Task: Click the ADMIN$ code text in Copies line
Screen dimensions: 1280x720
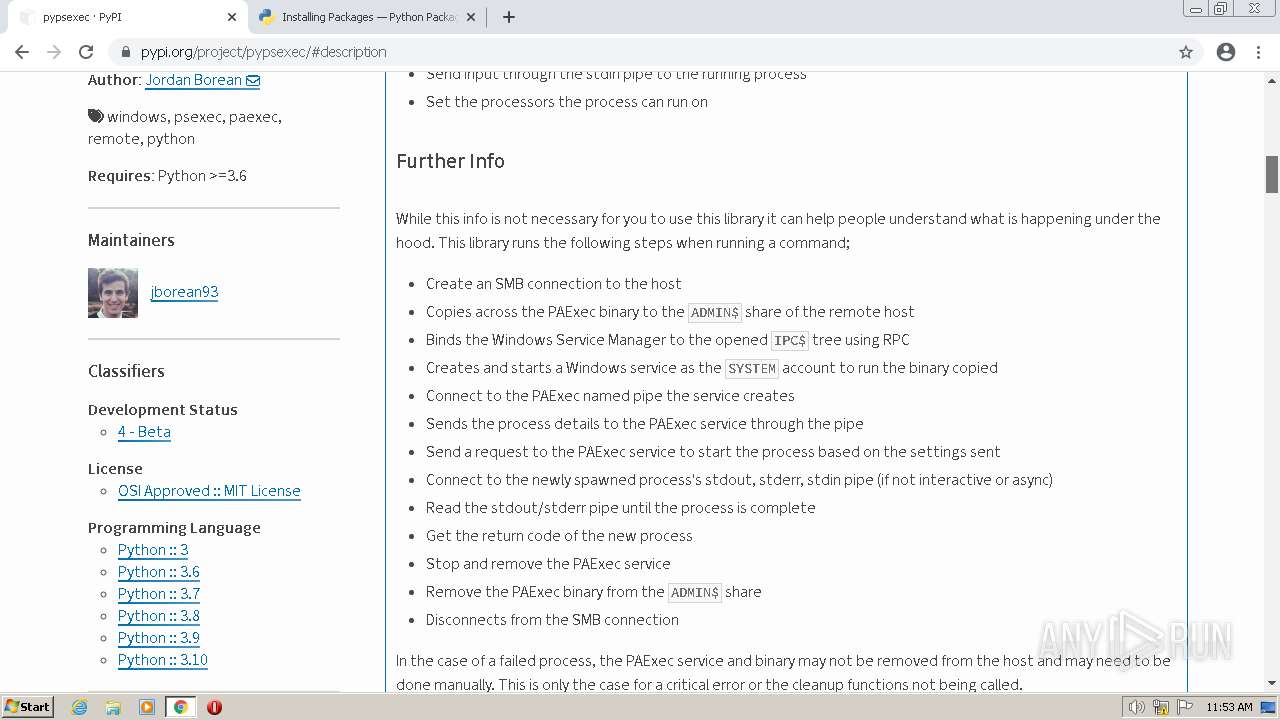Action: (715, 312)
